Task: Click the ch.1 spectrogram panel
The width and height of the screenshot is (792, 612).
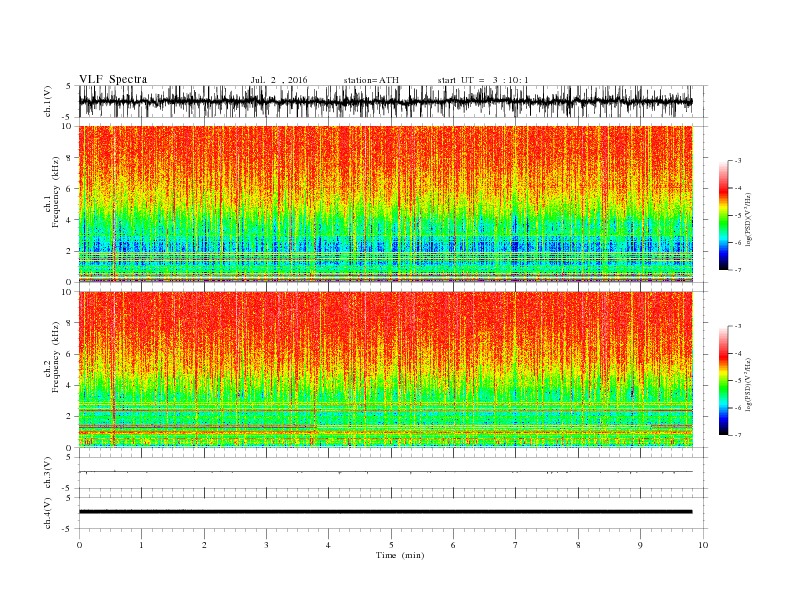Action: [x=386, y=204]
